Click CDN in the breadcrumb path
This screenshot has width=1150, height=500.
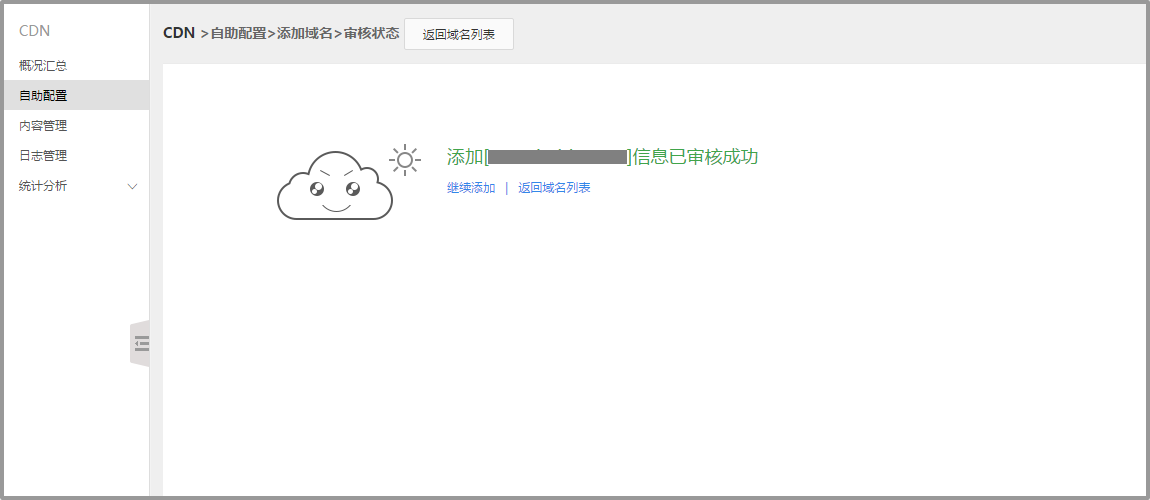(x=179, y=33)
